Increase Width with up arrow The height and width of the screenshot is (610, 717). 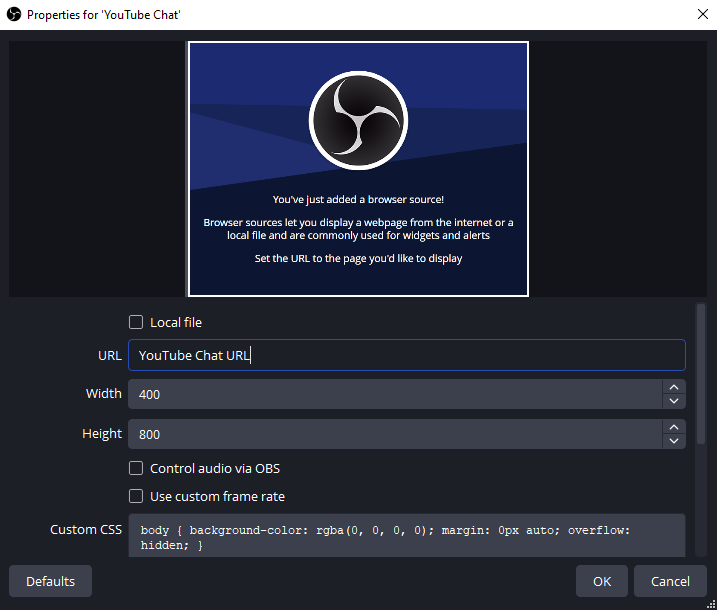click(x=674, y=387)
